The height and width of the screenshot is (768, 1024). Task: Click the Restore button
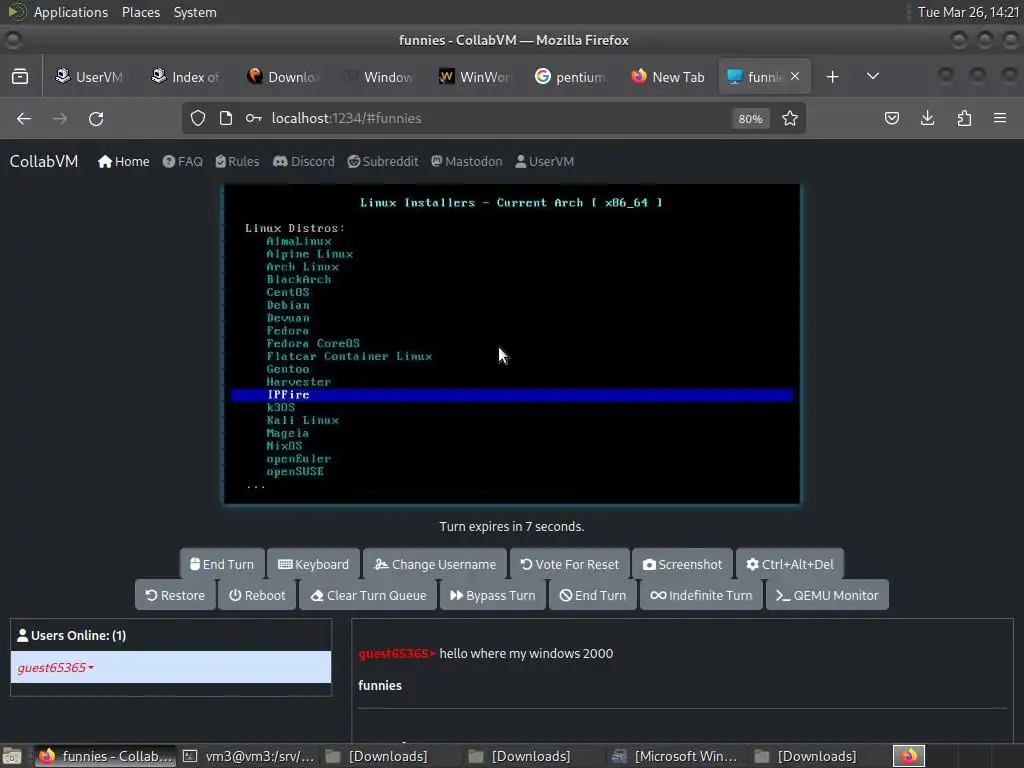click(x=175, y=595)
